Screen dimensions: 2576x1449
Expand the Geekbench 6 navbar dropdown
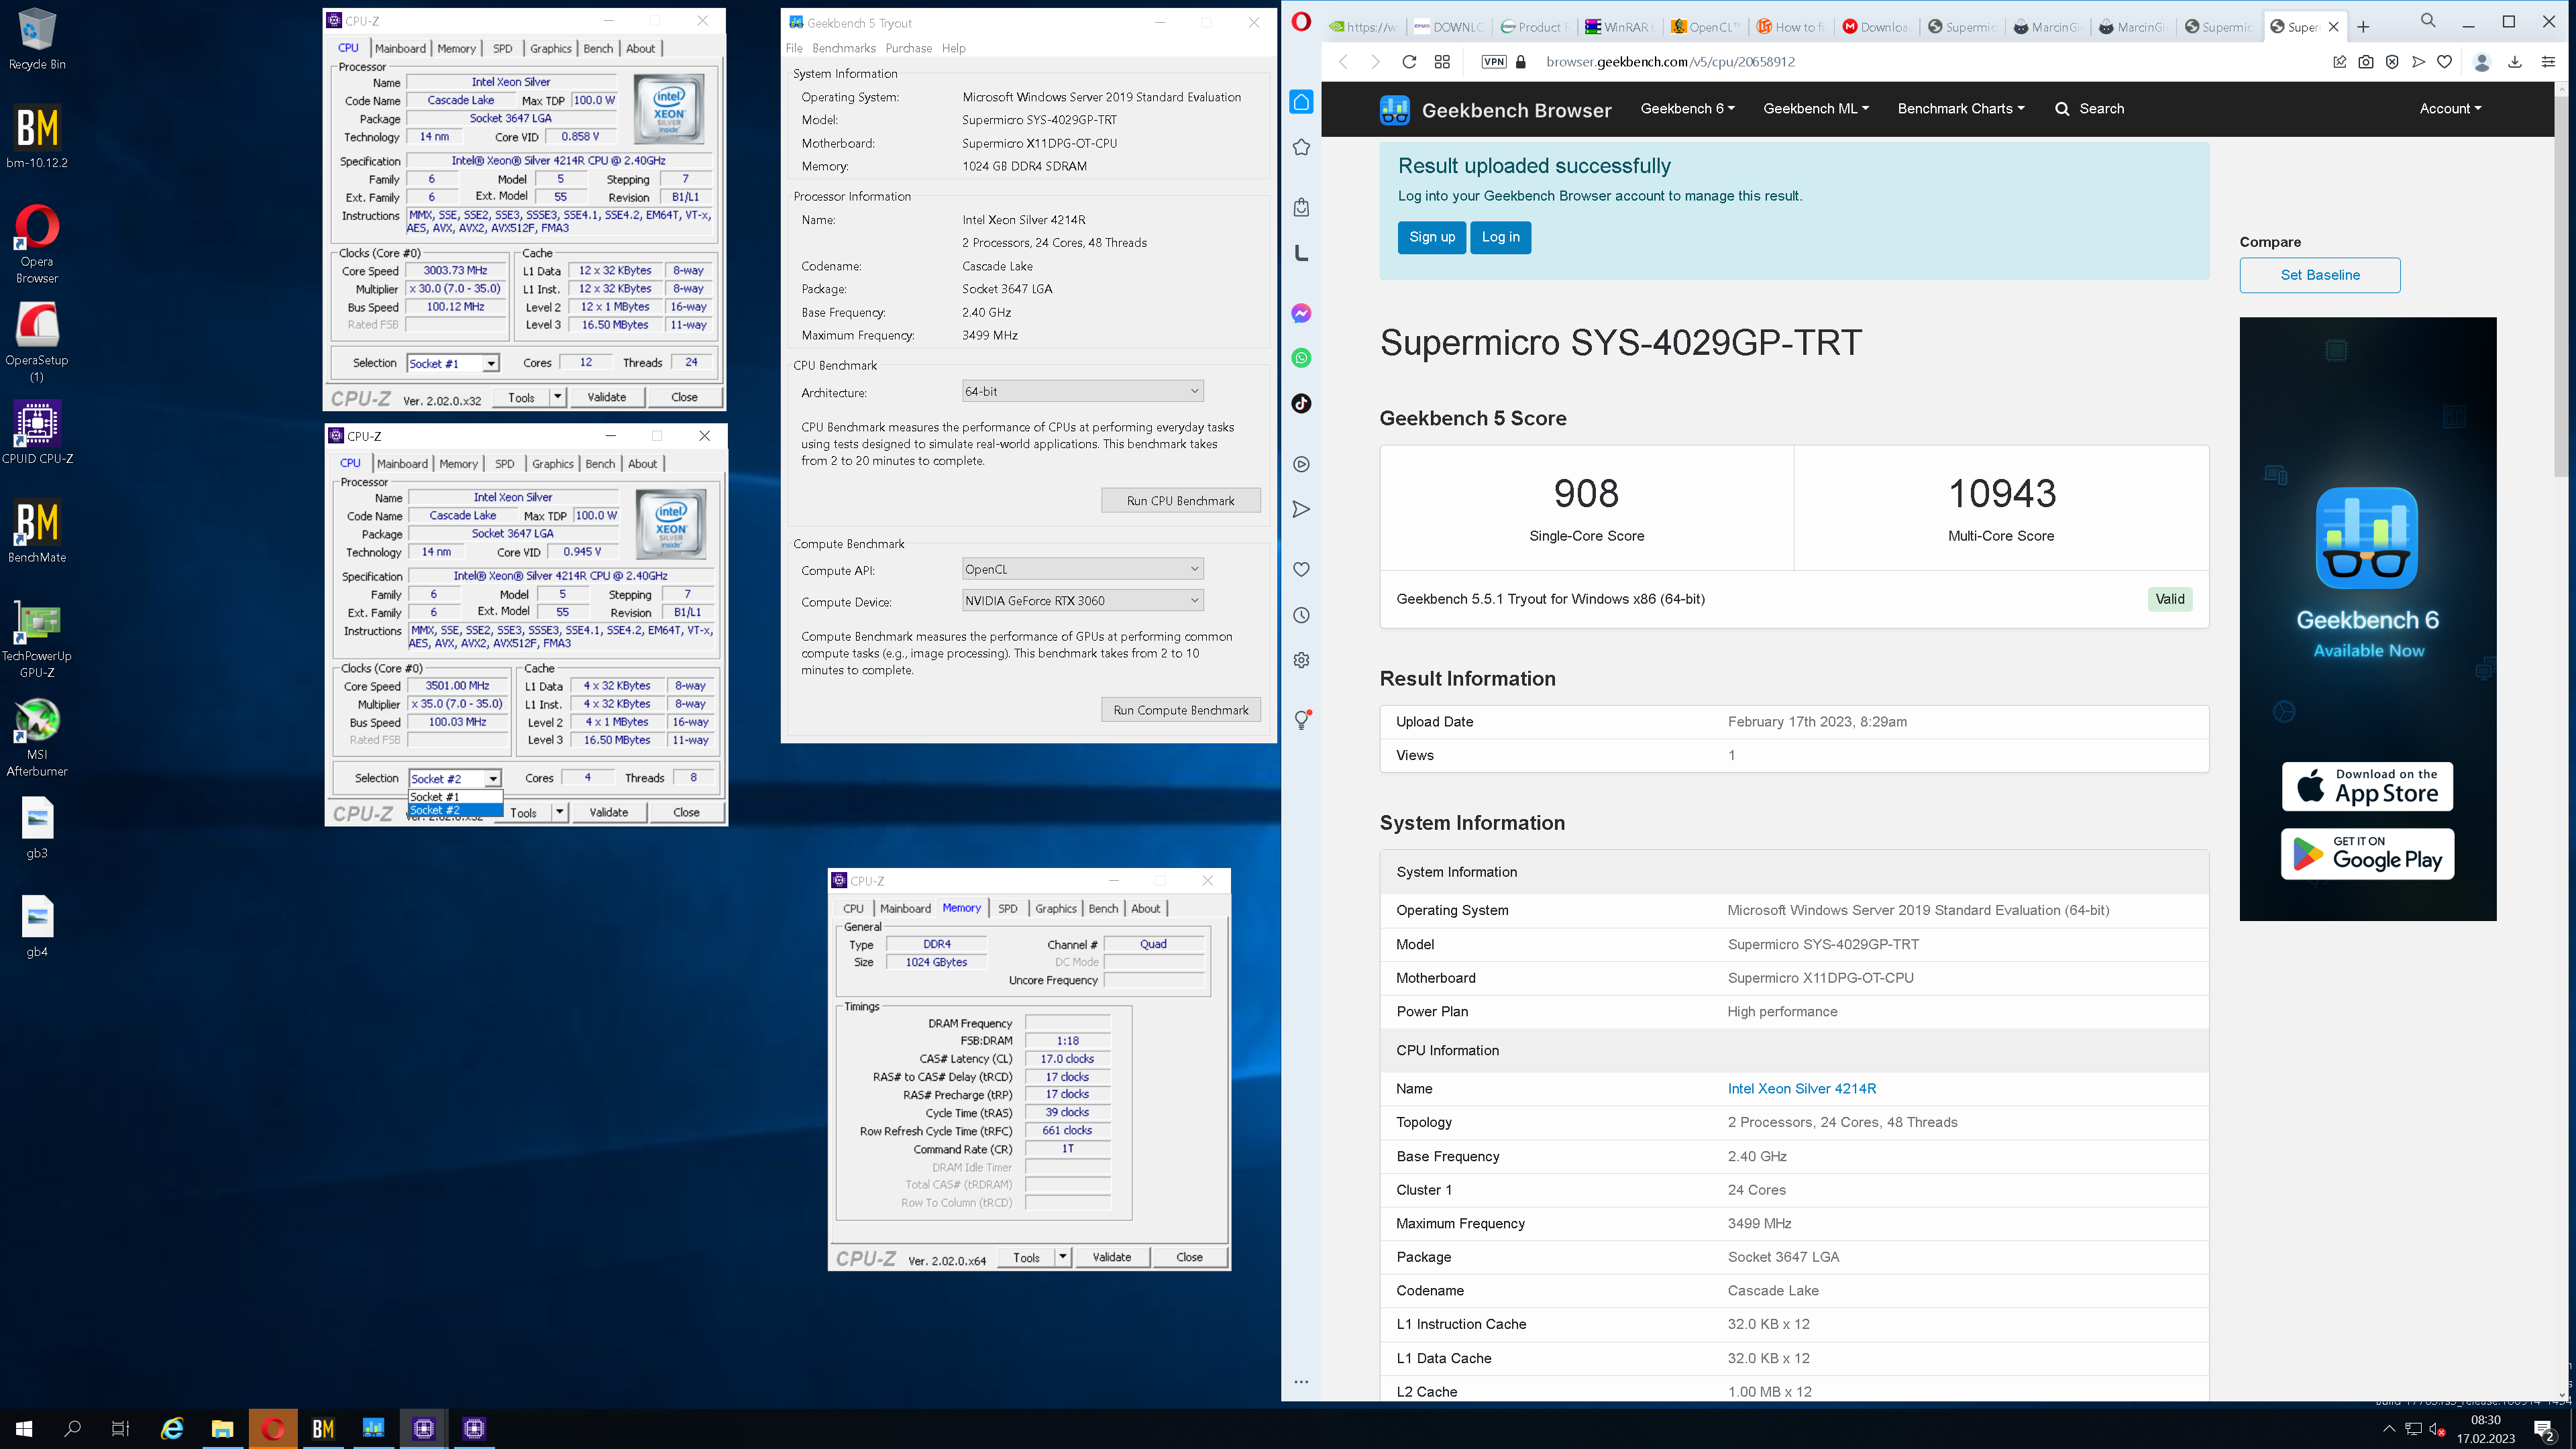coord(1687,109)
